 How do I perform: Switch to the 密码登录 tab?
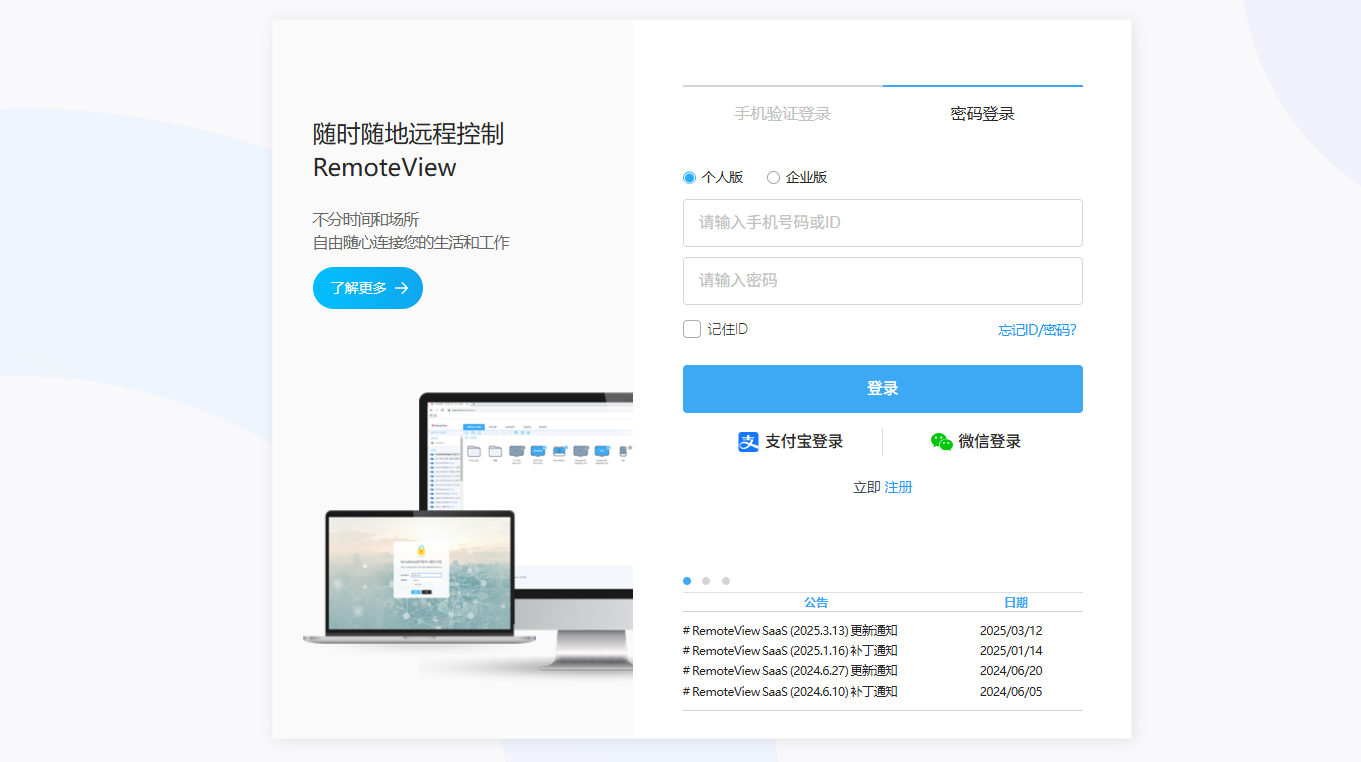click(x=983, y=114)
